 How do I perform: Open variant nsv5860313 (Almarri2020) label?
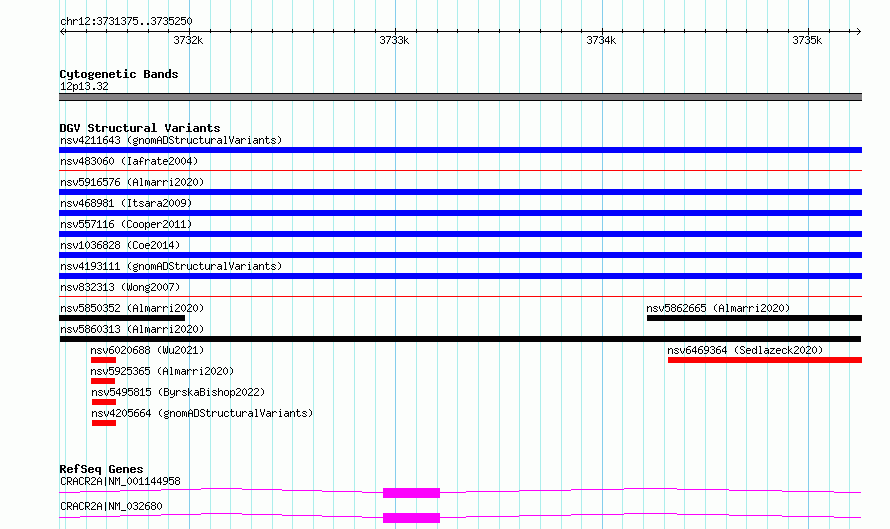pyautogui.click(x=132, y=329)
